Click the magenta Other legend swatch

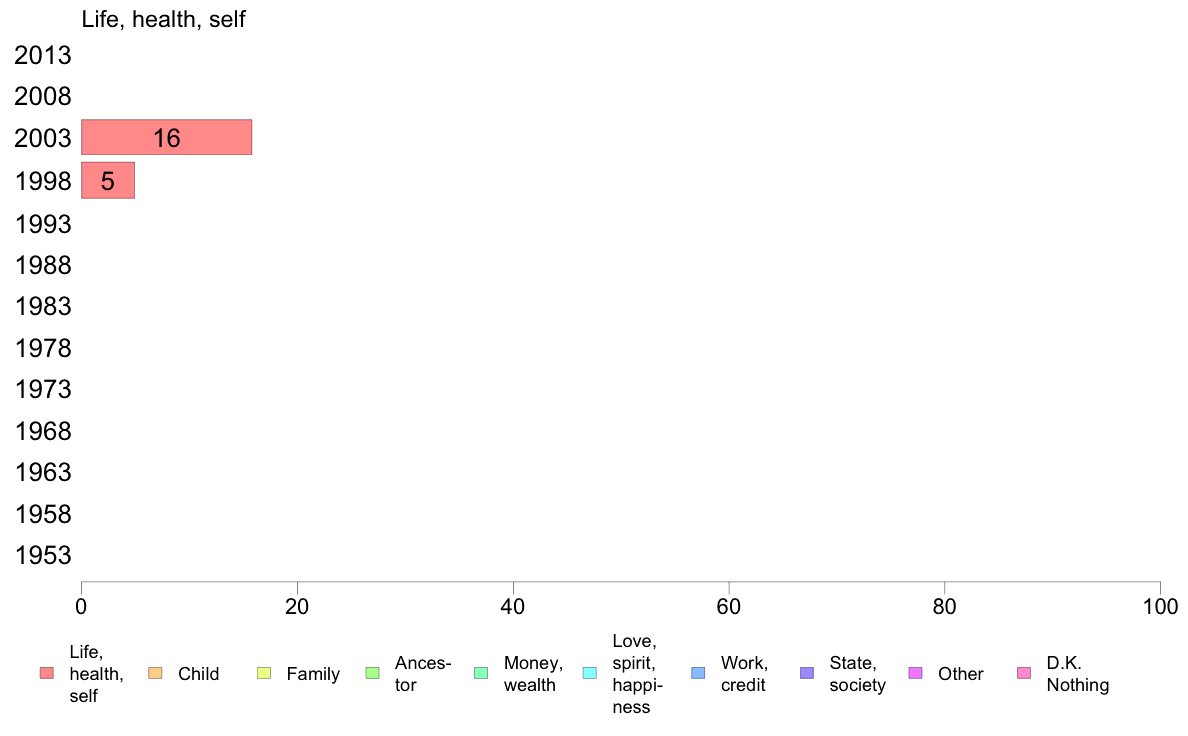point(916,673)
